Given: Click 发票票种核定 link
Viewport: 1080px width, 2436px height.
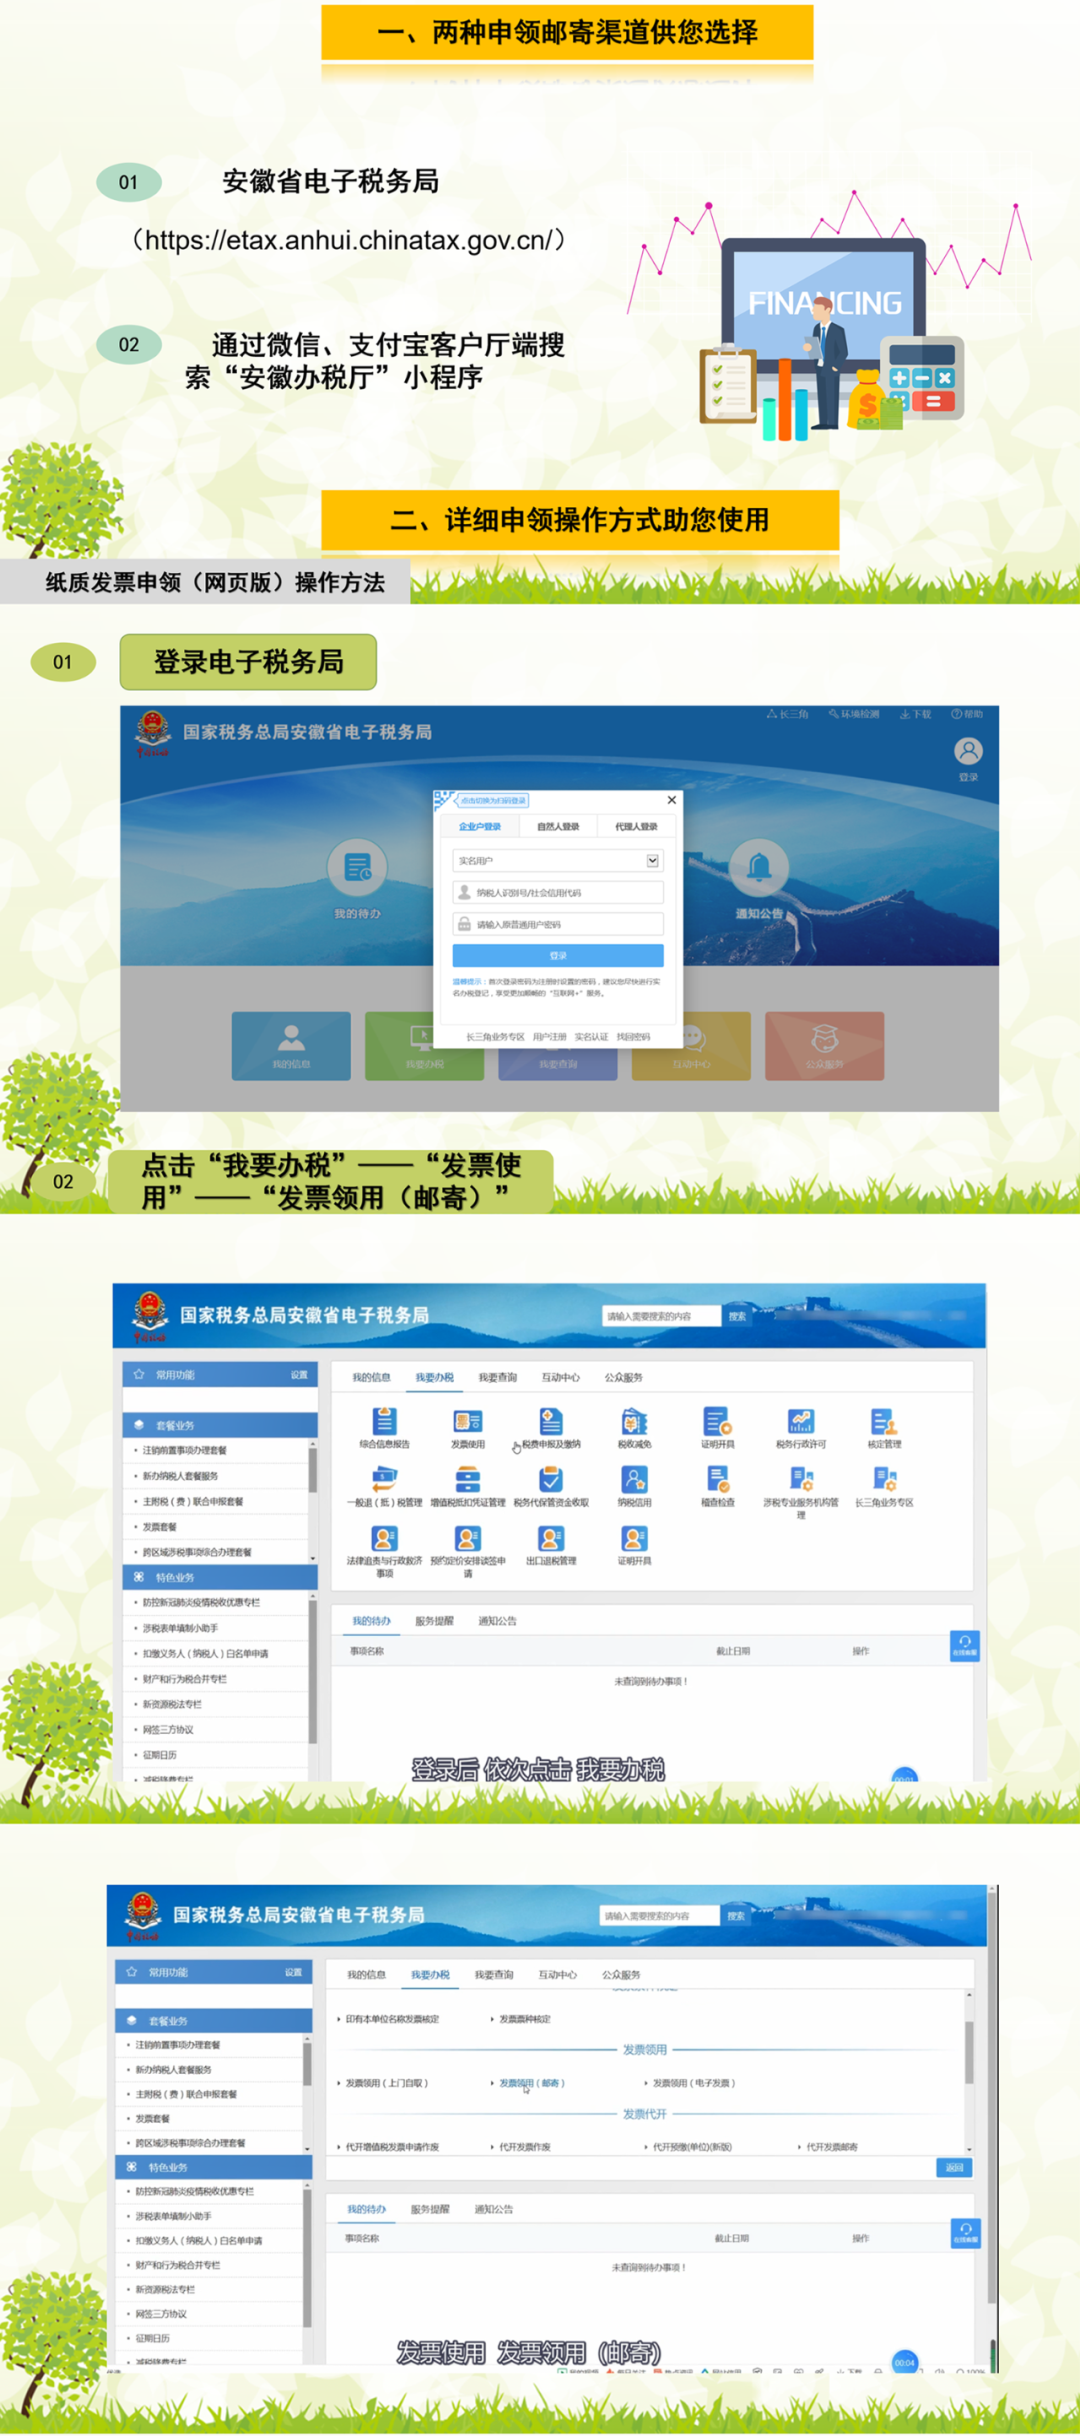Looking at the screenshot, I should 525,2019.
